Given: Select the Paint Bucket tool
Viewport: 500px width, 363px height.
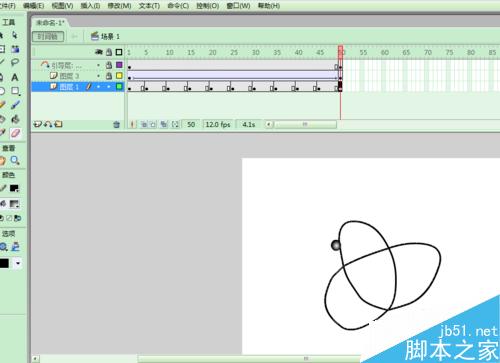Looking at the screenshot, I should pyautogui.click(x=15, y=119).
